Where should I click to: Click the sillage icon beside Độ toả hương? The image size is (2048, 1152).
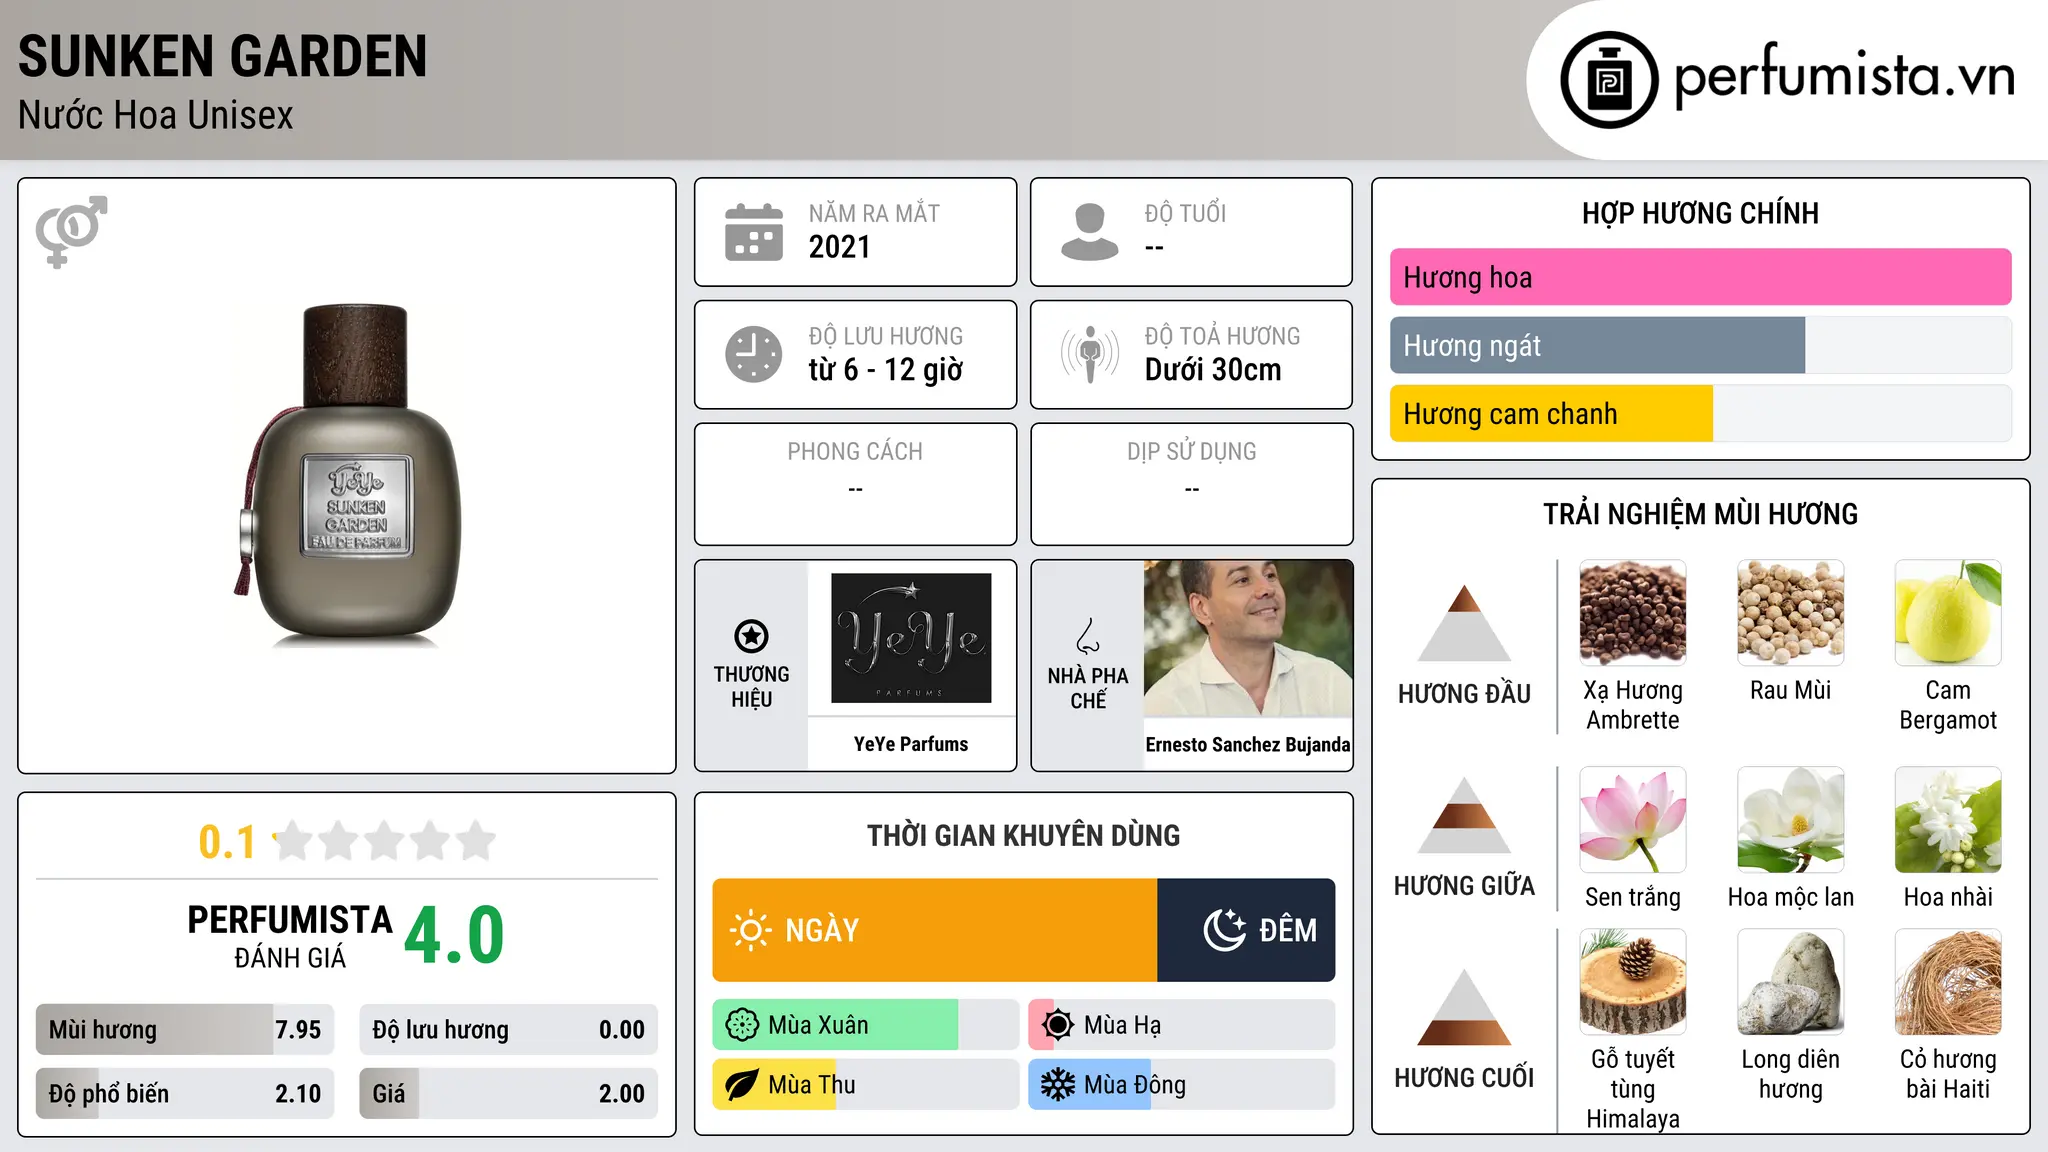(x=1090, y=354)
